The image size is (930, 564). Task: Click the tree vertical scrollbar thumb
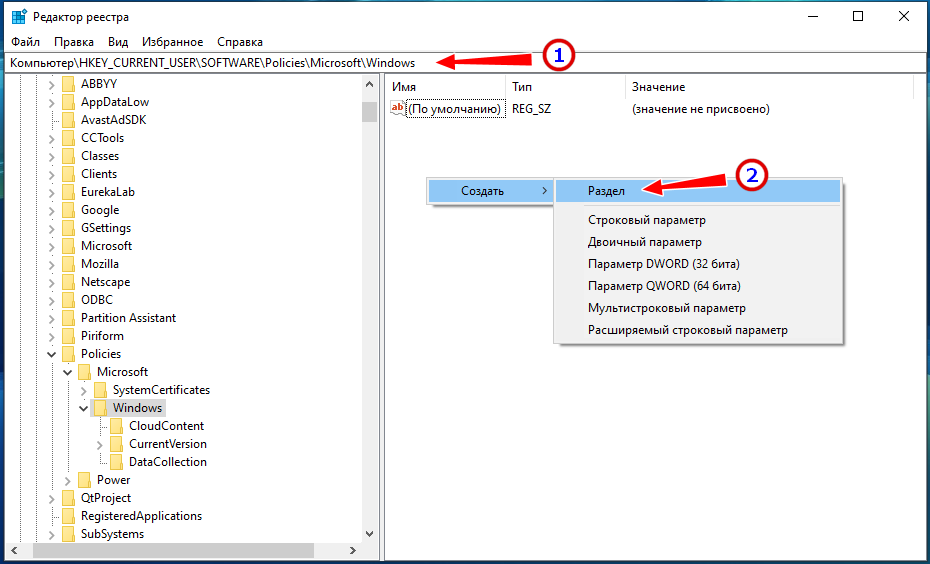pyautogui.click(x=370, y=111)
